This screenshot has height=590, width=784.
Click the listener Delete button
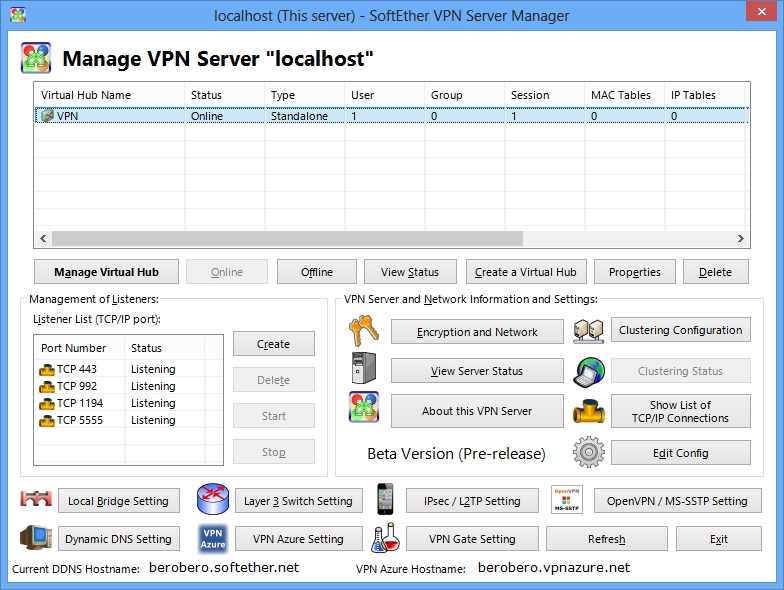[274, 380]
